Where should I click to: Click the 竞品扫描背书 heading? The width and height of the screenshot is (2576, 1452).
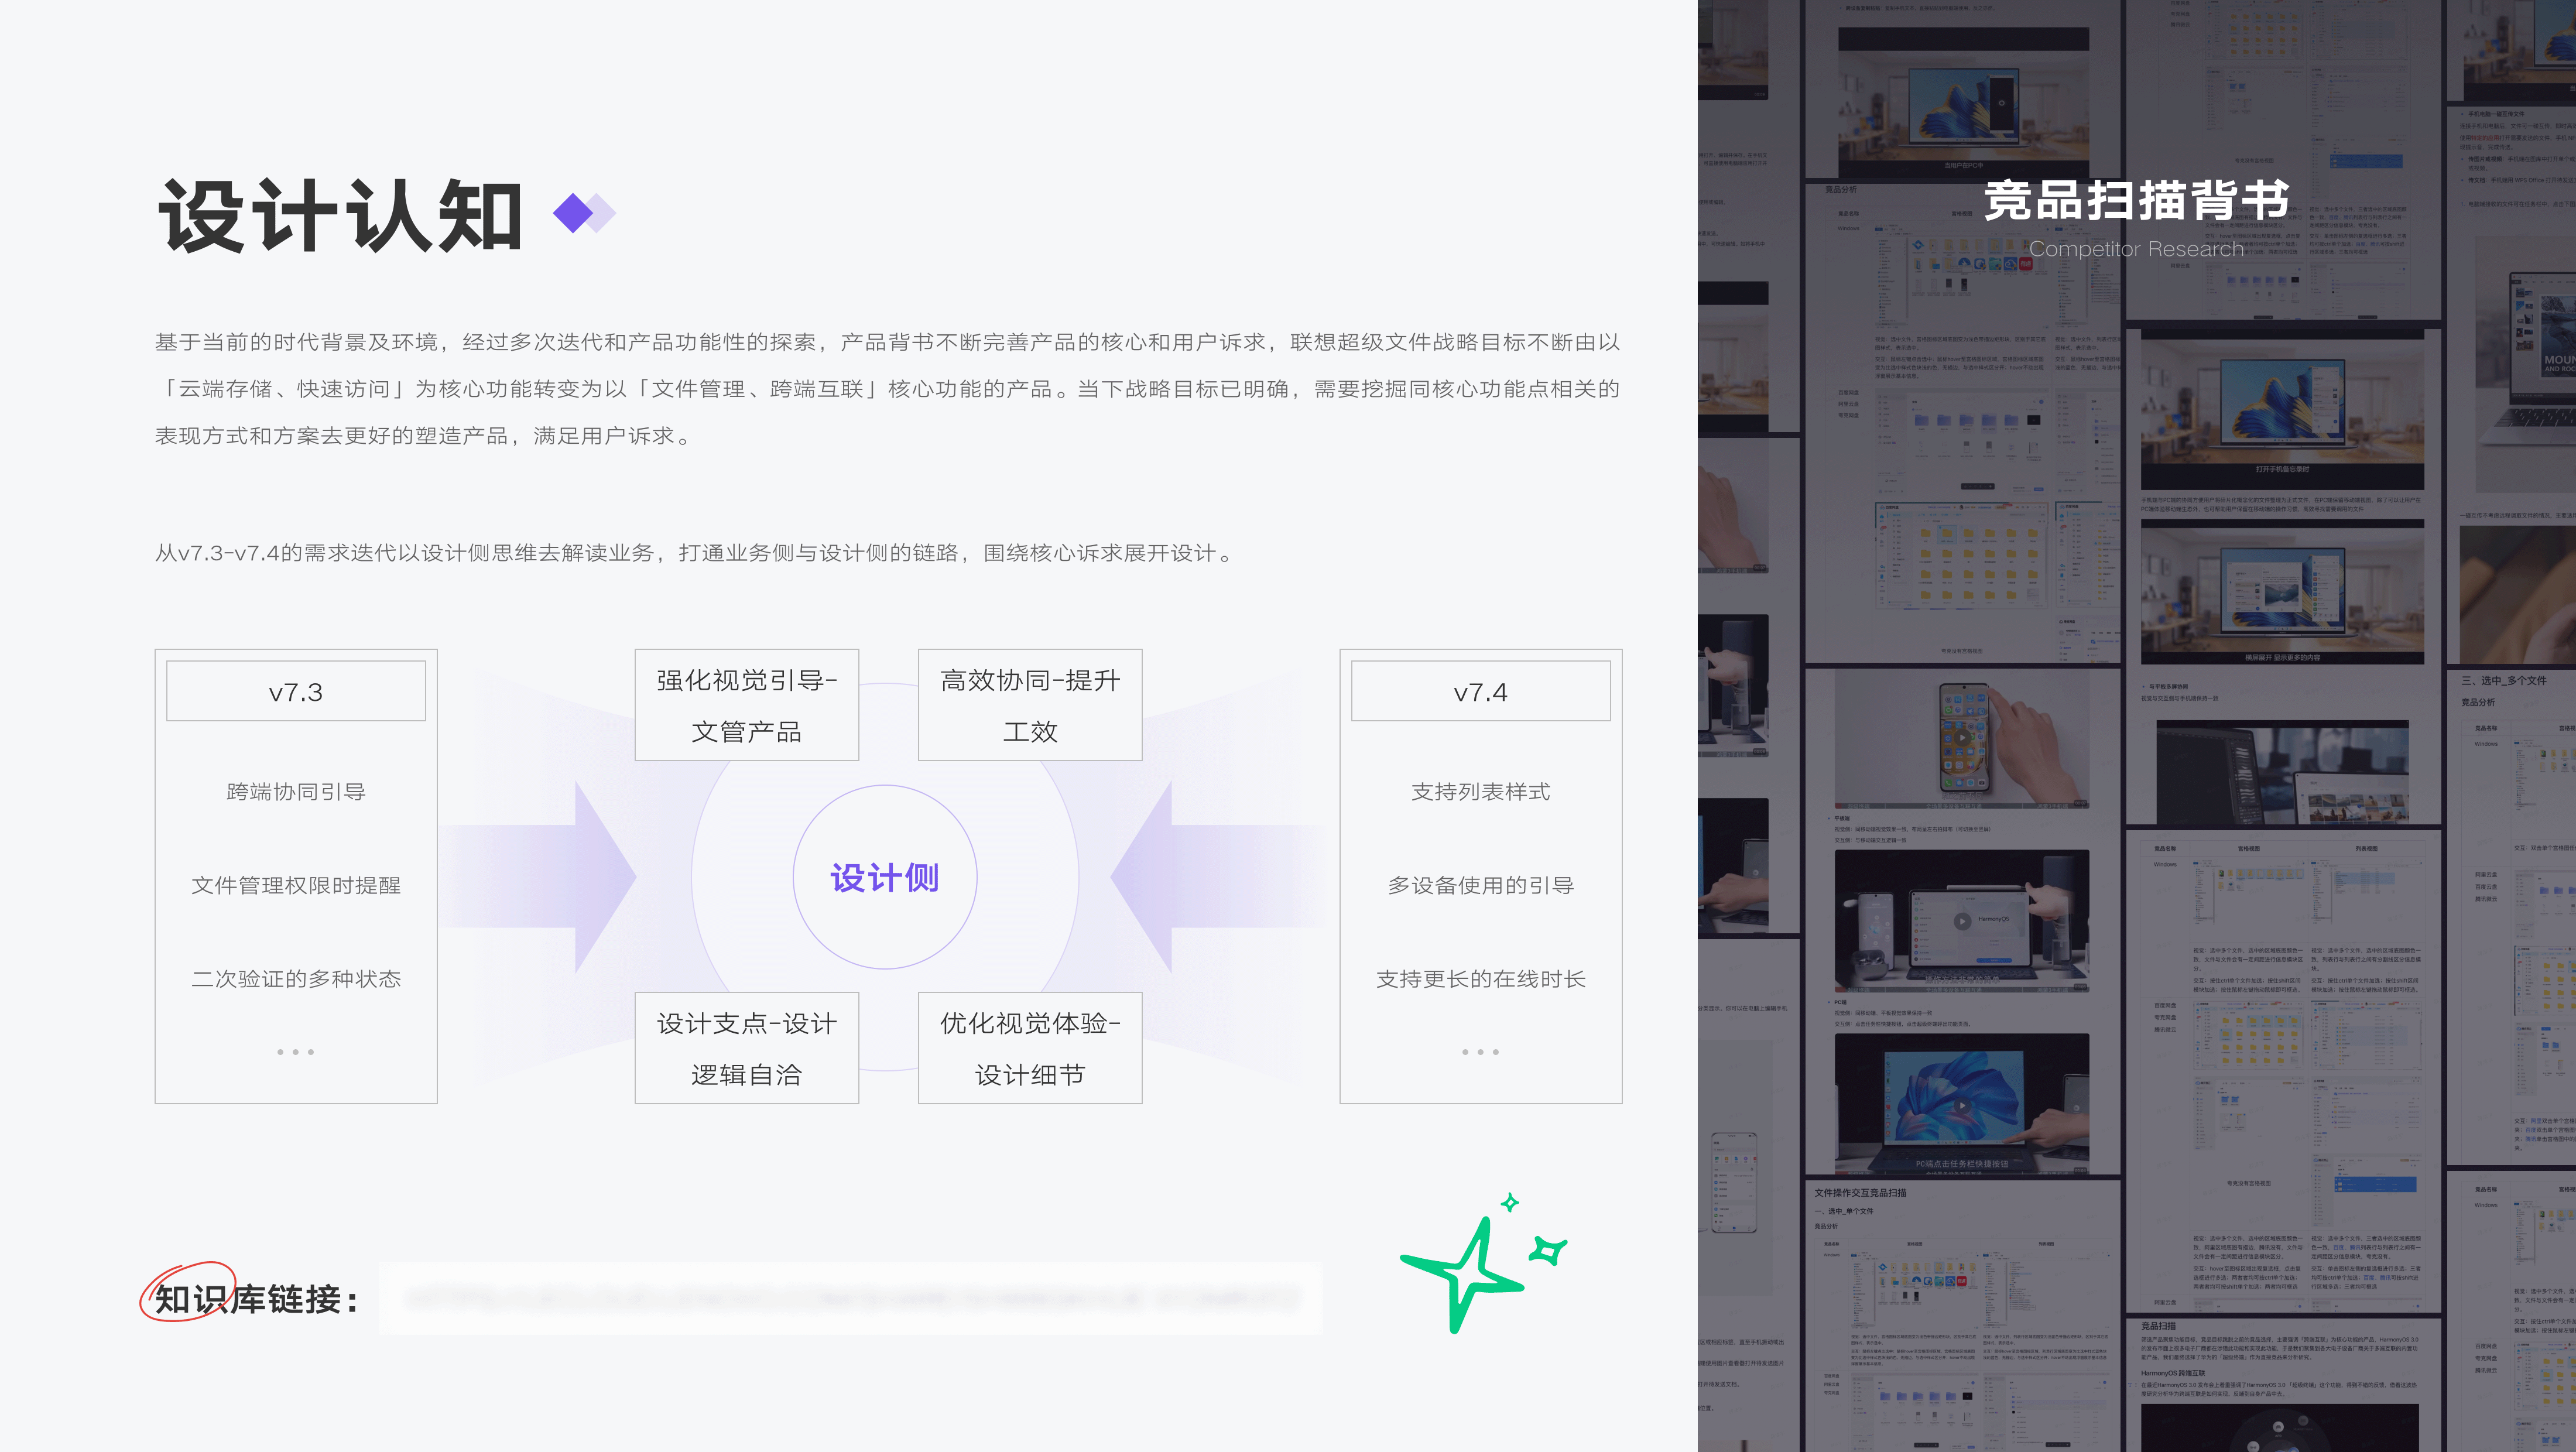coord(2136,200)
